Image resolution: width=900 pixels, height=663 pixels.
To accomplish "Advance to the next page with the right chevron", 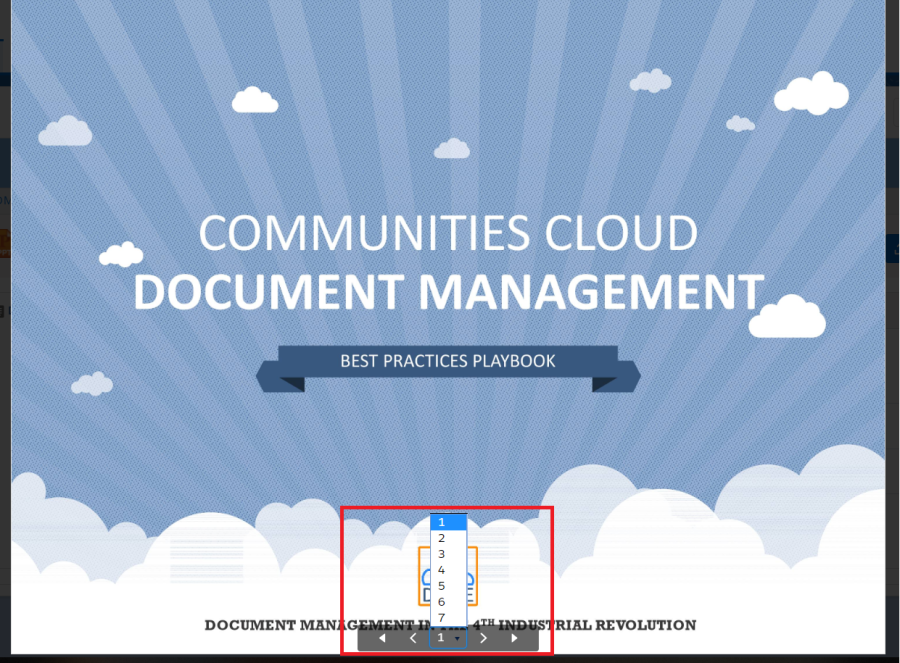I will point(484,638).
